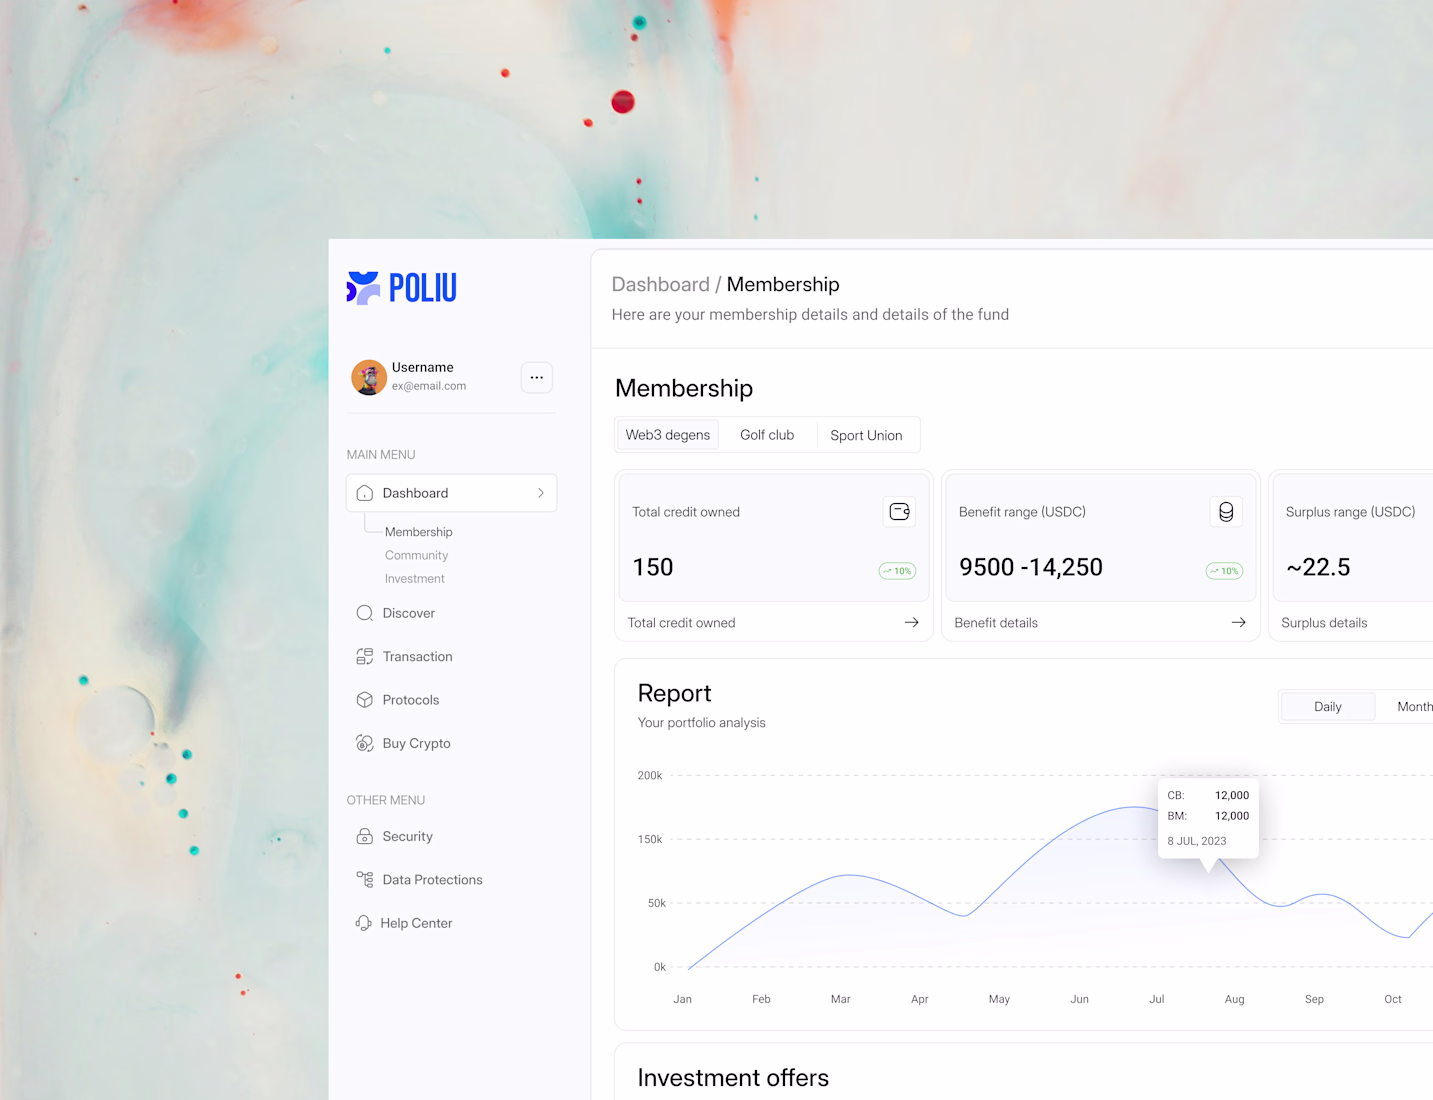Viewport: 1433px width, 1100px height.
Task: Open Help Center menu item
Action: pyautogui.click(x=416, y=923)
